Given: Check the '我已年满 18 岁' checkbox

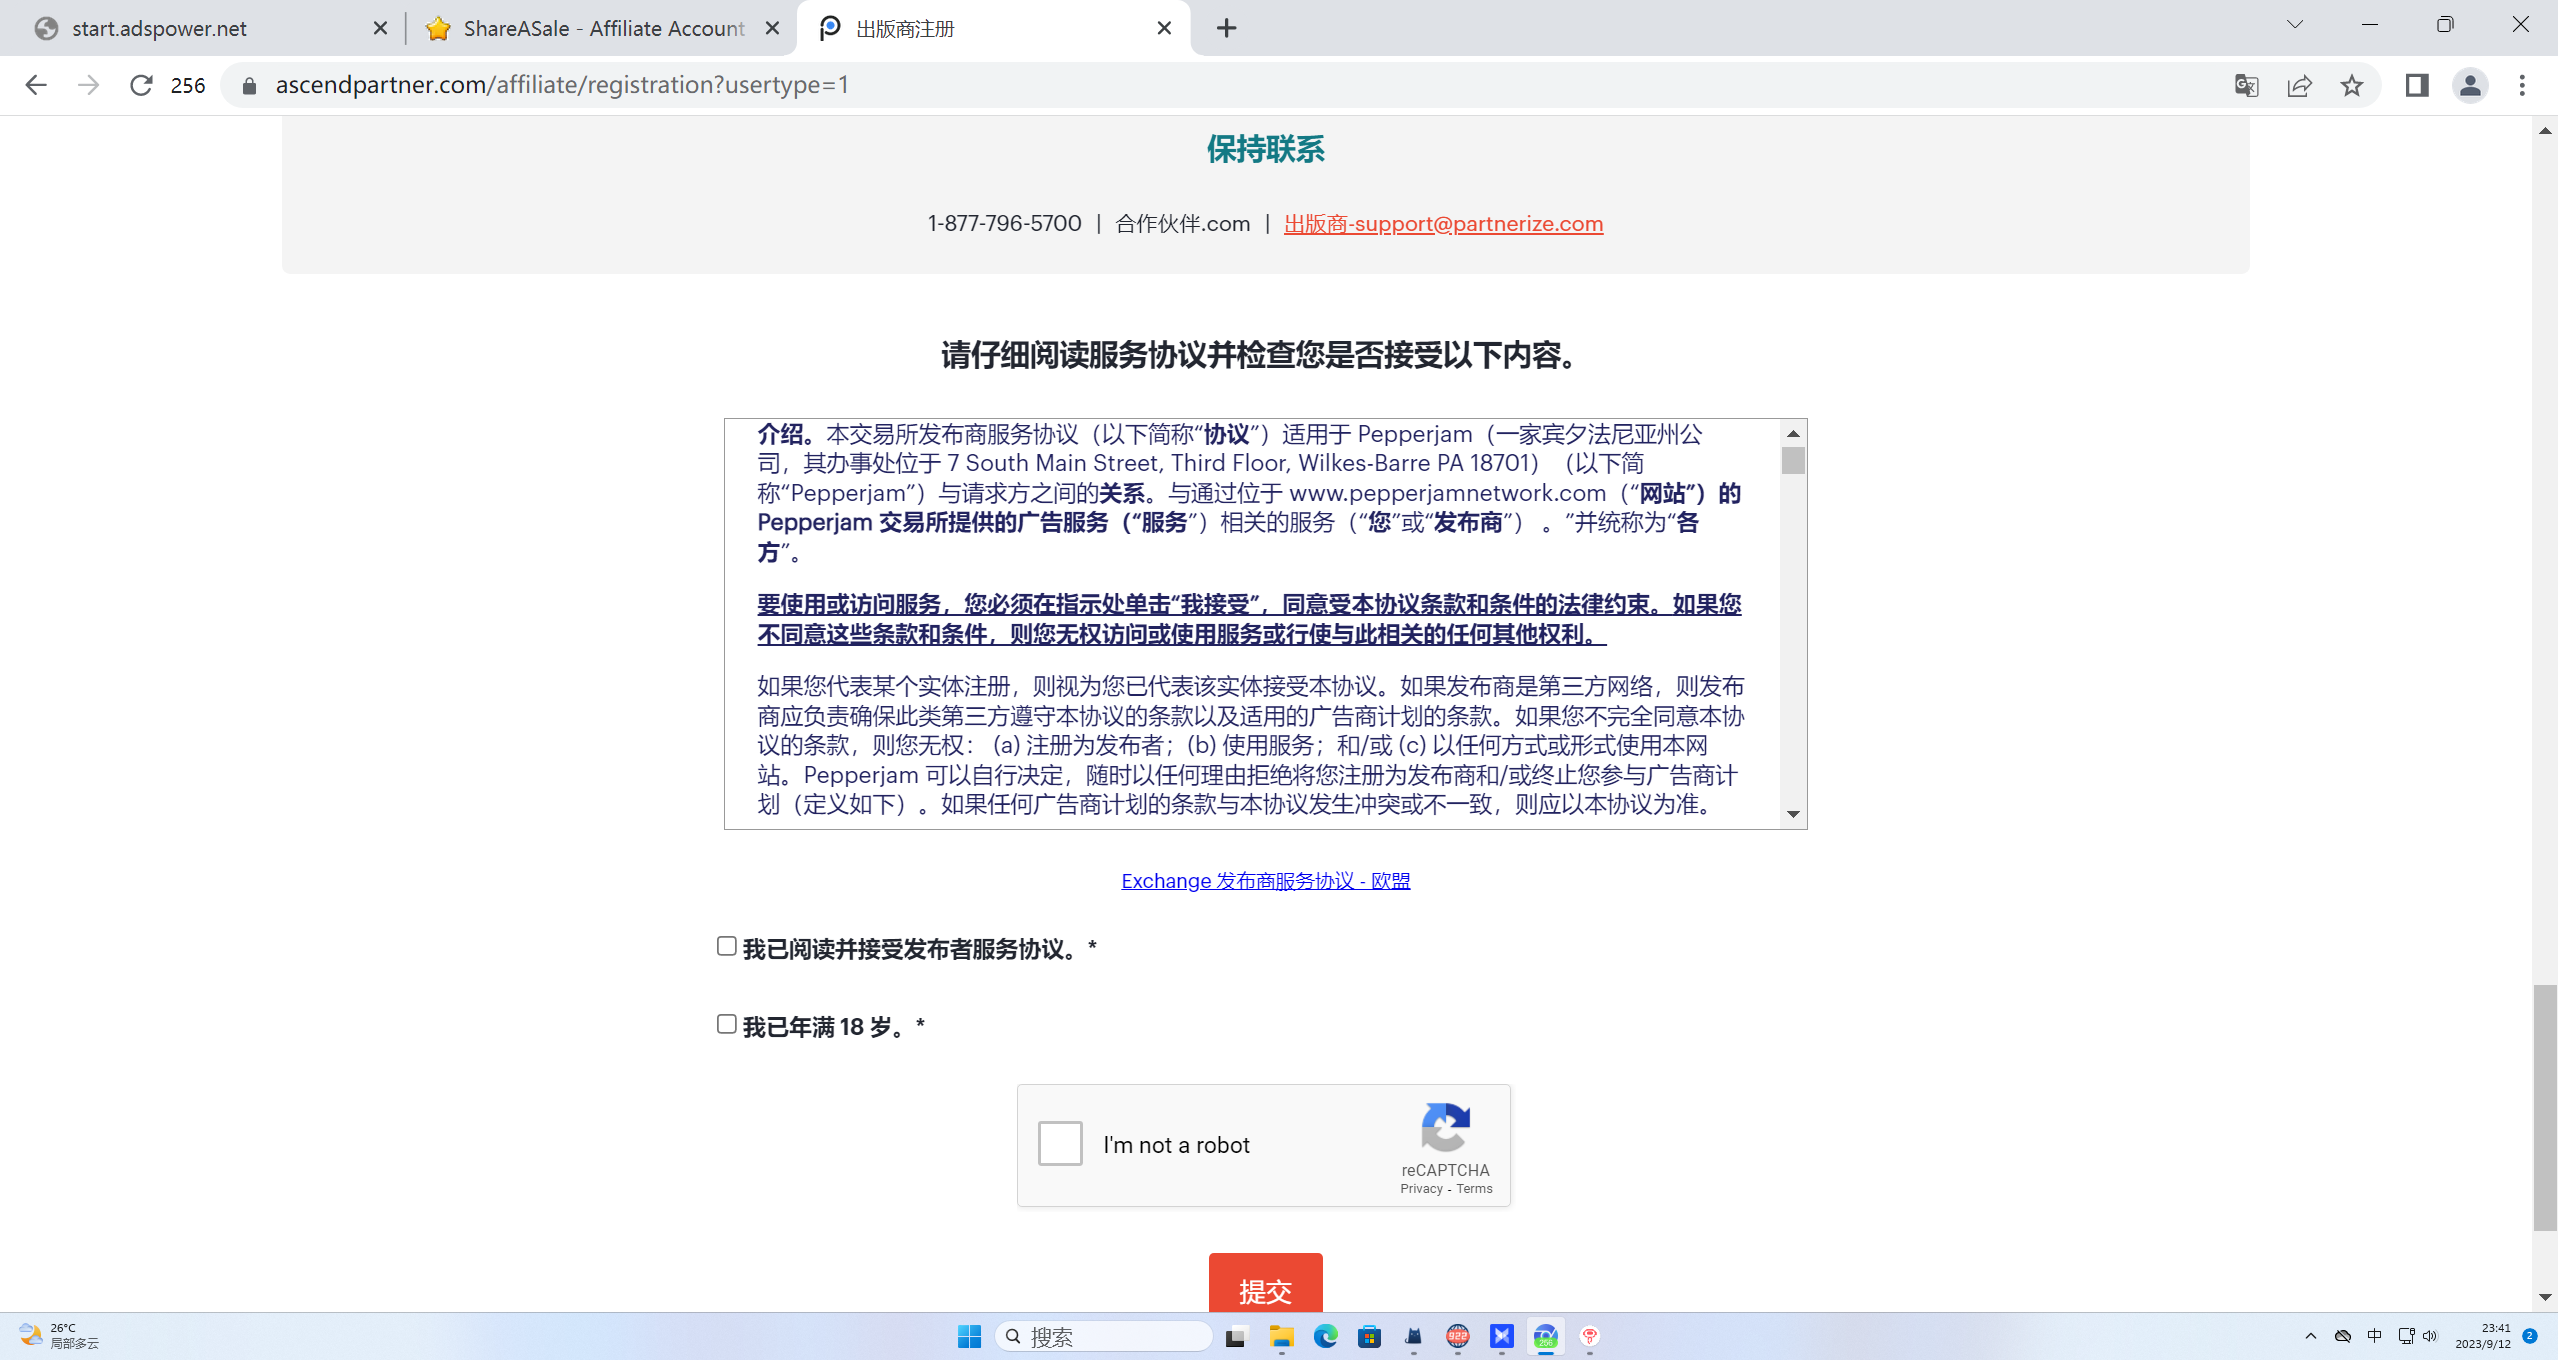Looking at the screenshot, I should (x=725, y=1023).
